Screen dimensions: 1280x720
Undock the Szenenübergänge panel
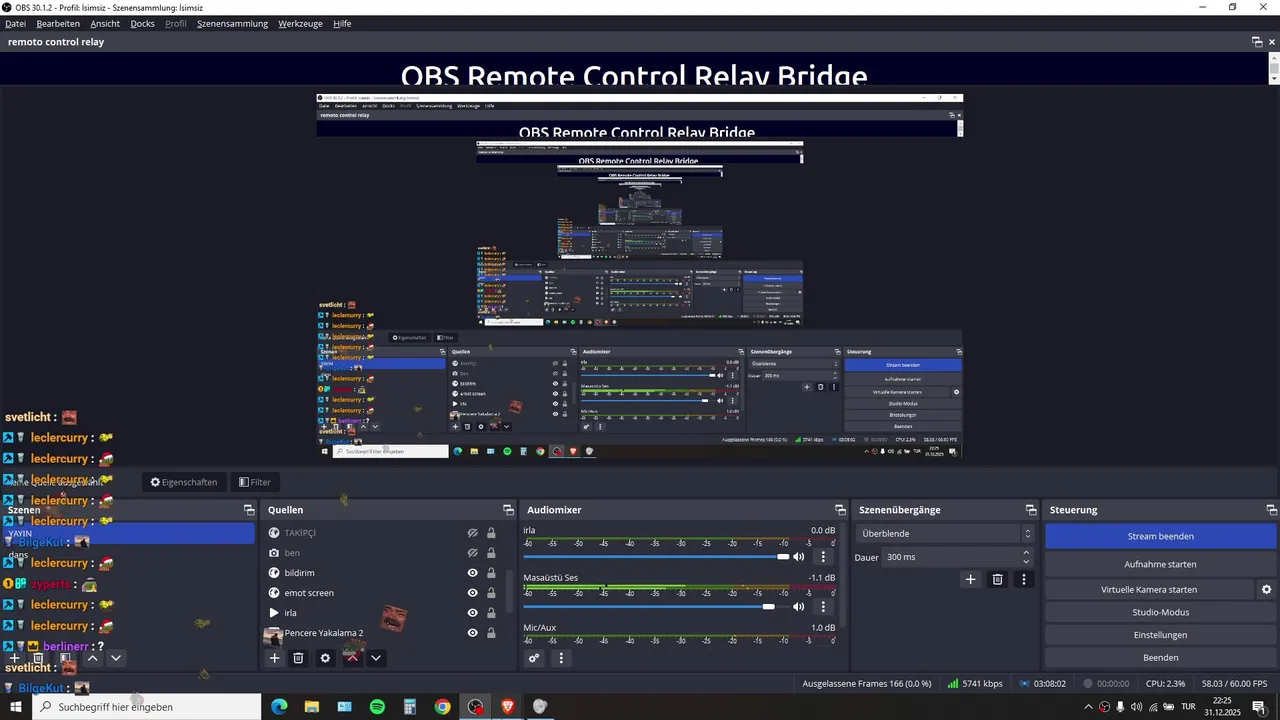coord(1031,510)
